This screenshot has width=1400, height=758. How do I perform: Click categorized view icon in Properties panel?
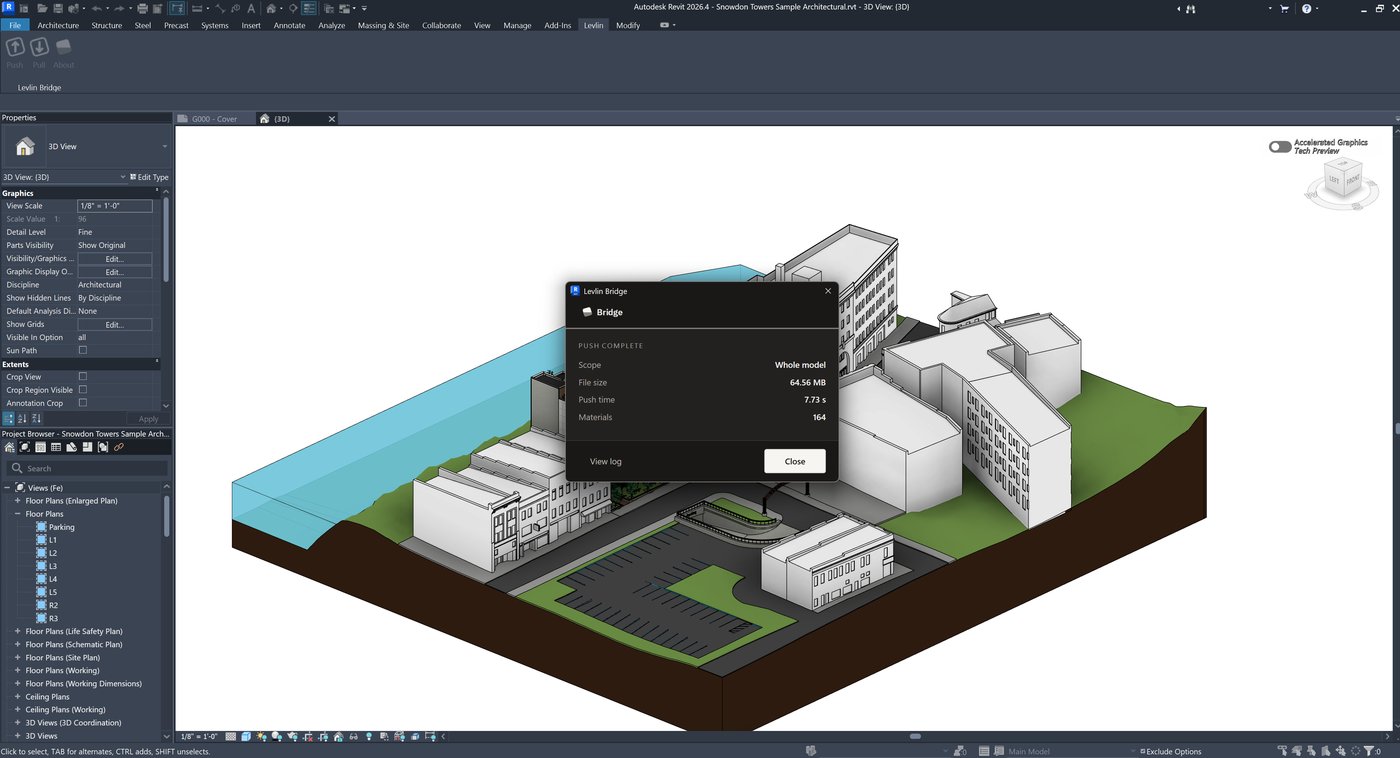[x=10, y=418]
